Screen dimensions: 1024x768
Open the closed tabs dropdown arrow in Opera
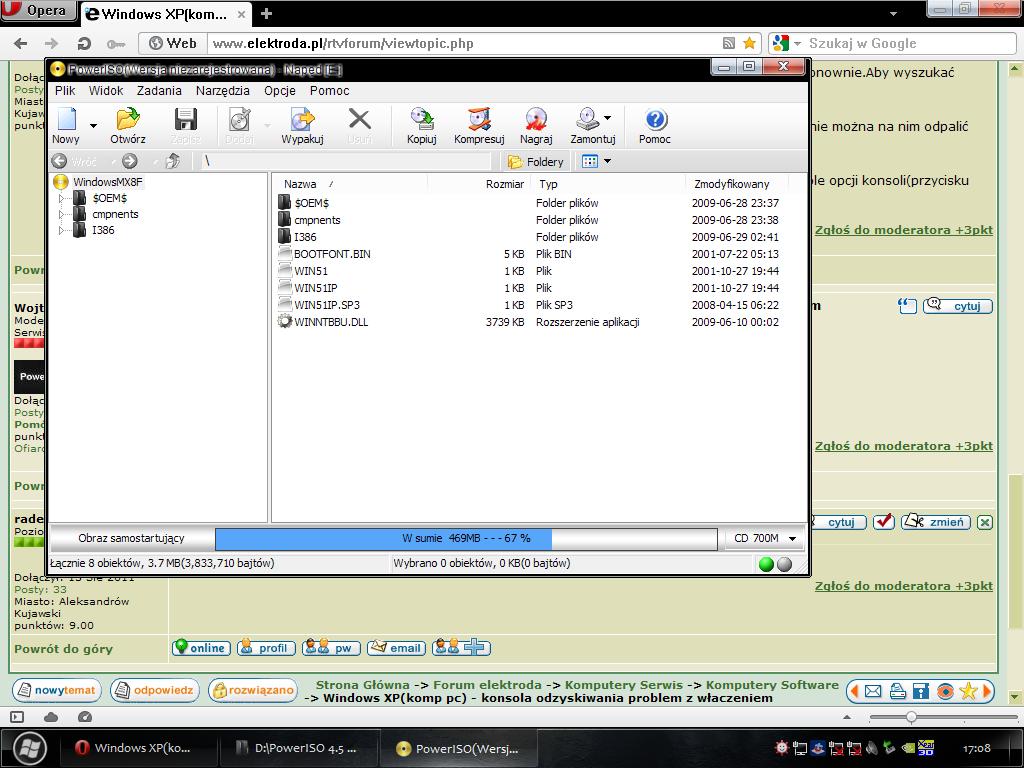coord(893,13)
